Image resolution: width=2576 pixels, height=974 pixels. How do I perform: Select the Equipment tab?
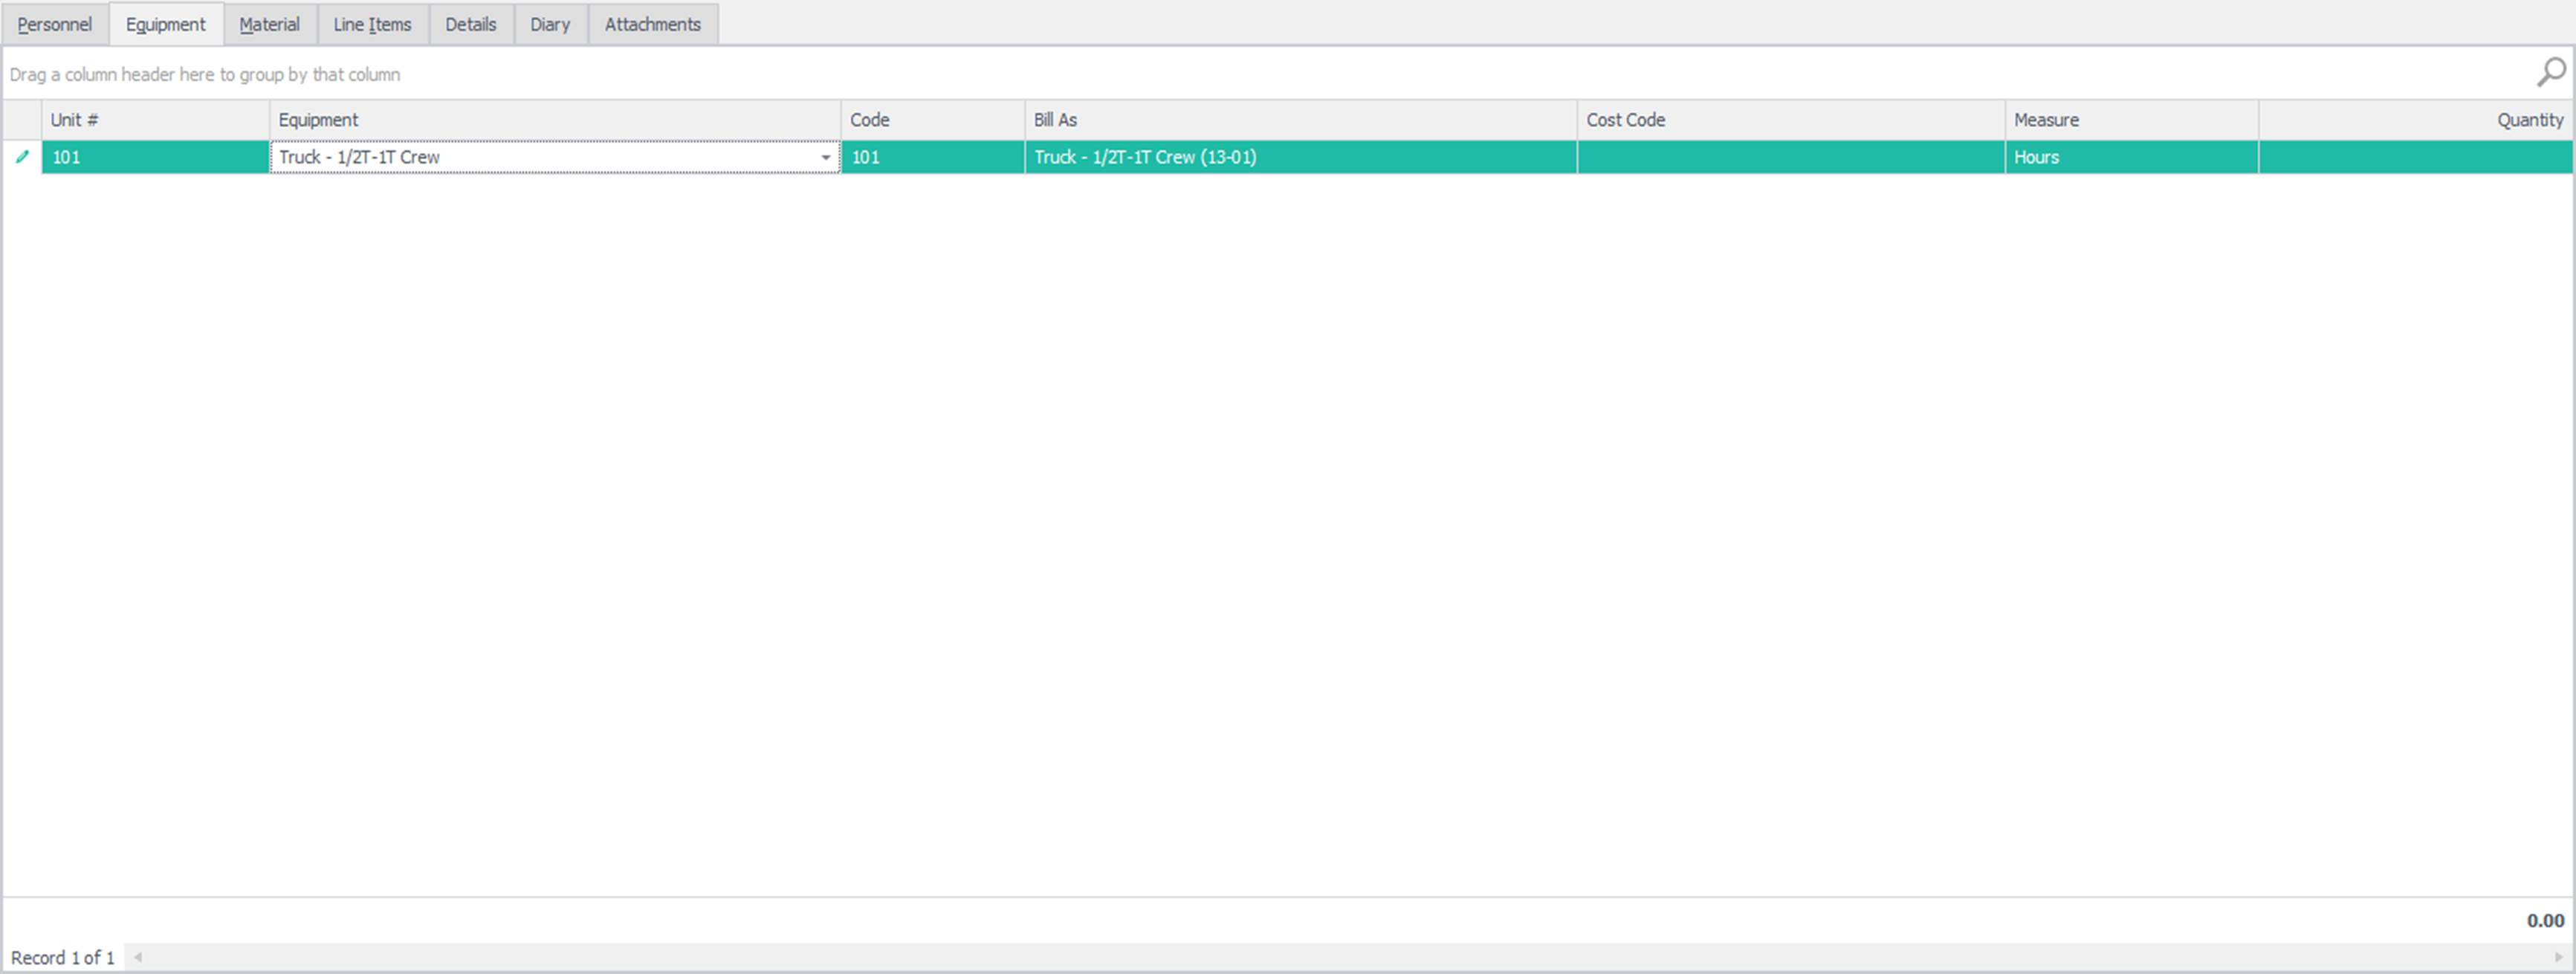166,24
